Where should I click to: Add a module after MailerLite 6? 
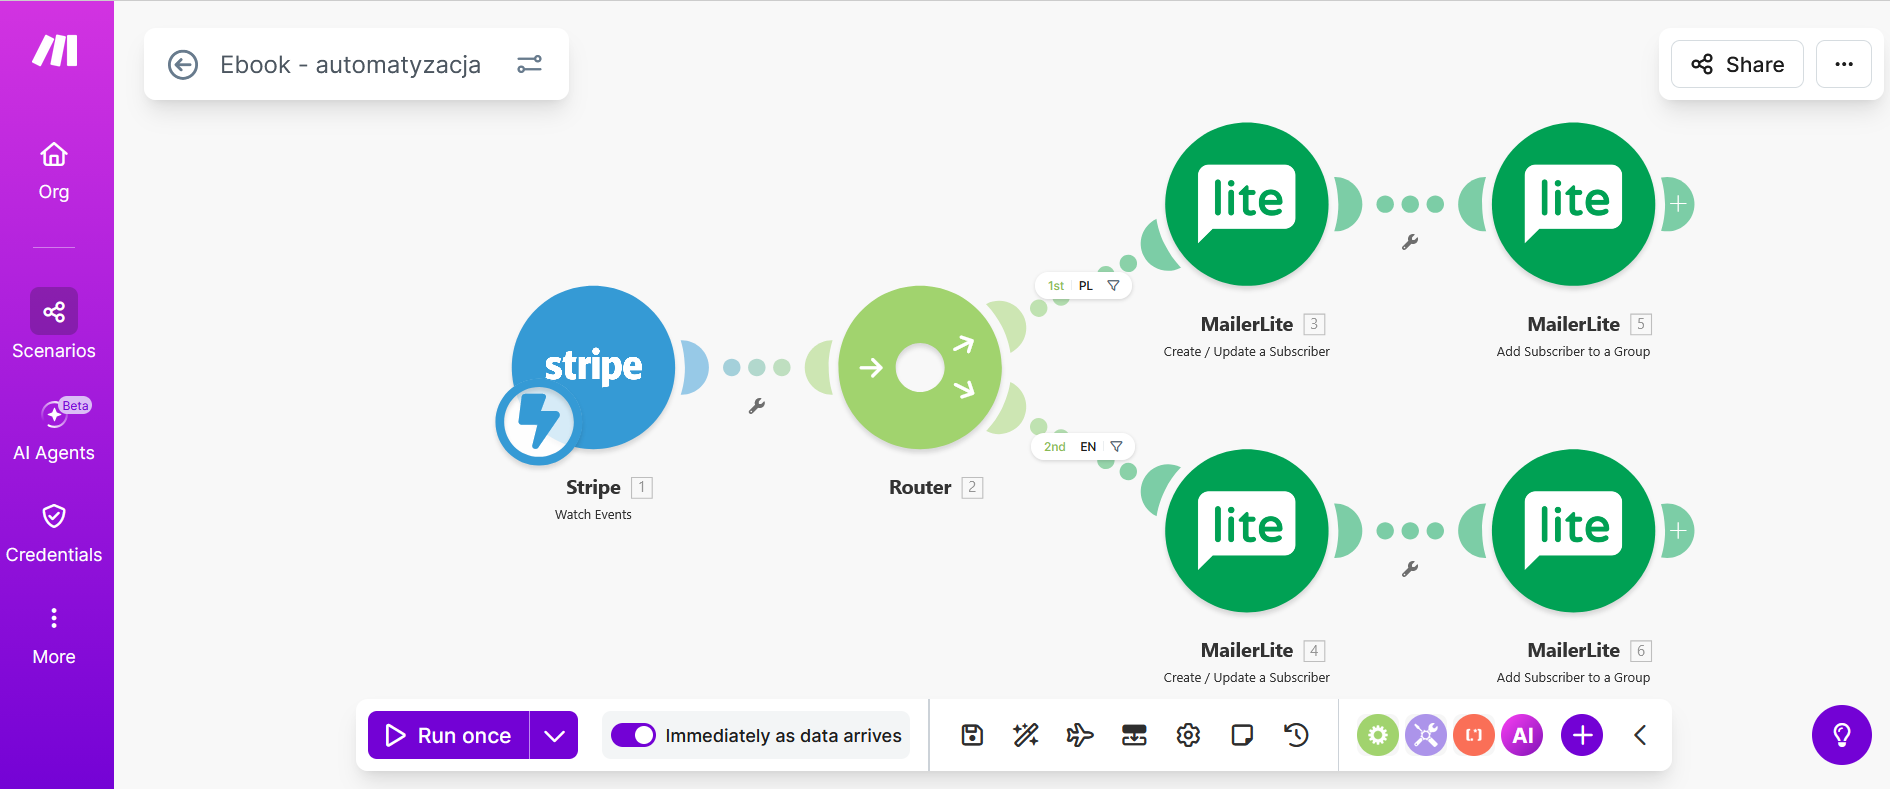pos(1678,530)
